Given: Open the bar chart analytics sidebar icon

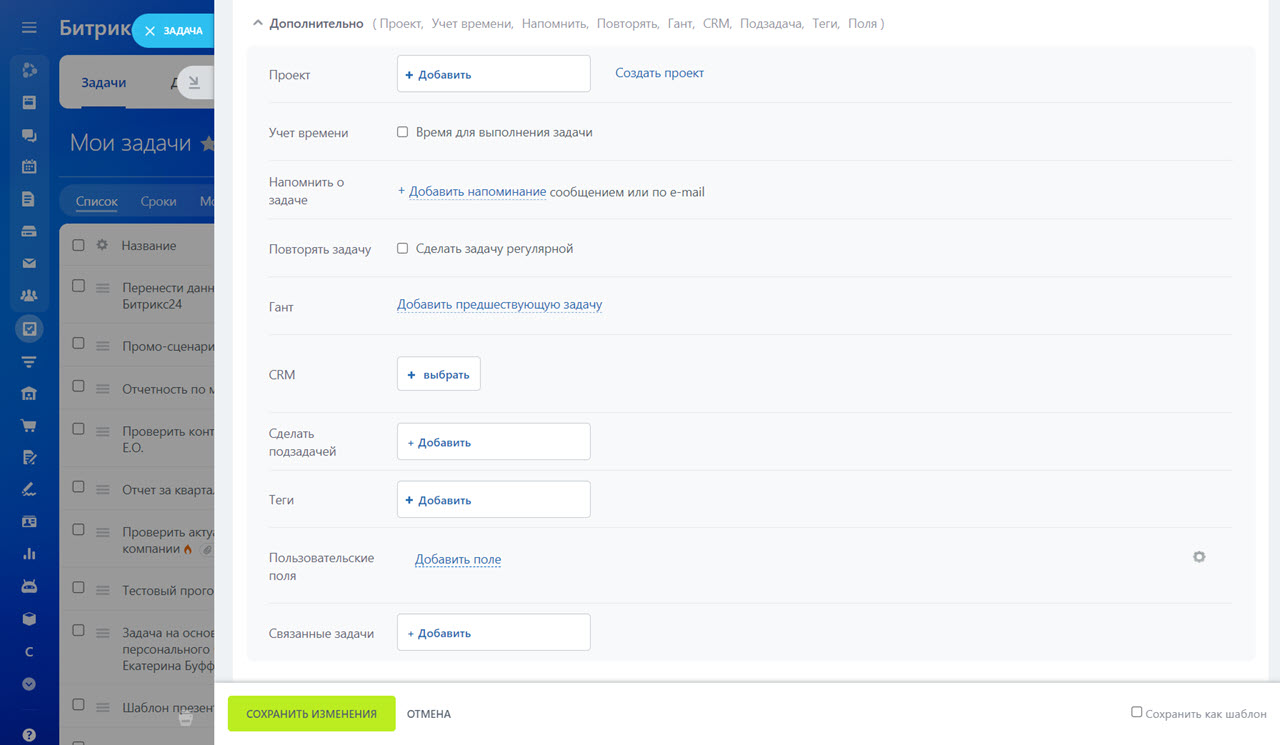Looking at the screenshot, I should [x=29, y=554].
